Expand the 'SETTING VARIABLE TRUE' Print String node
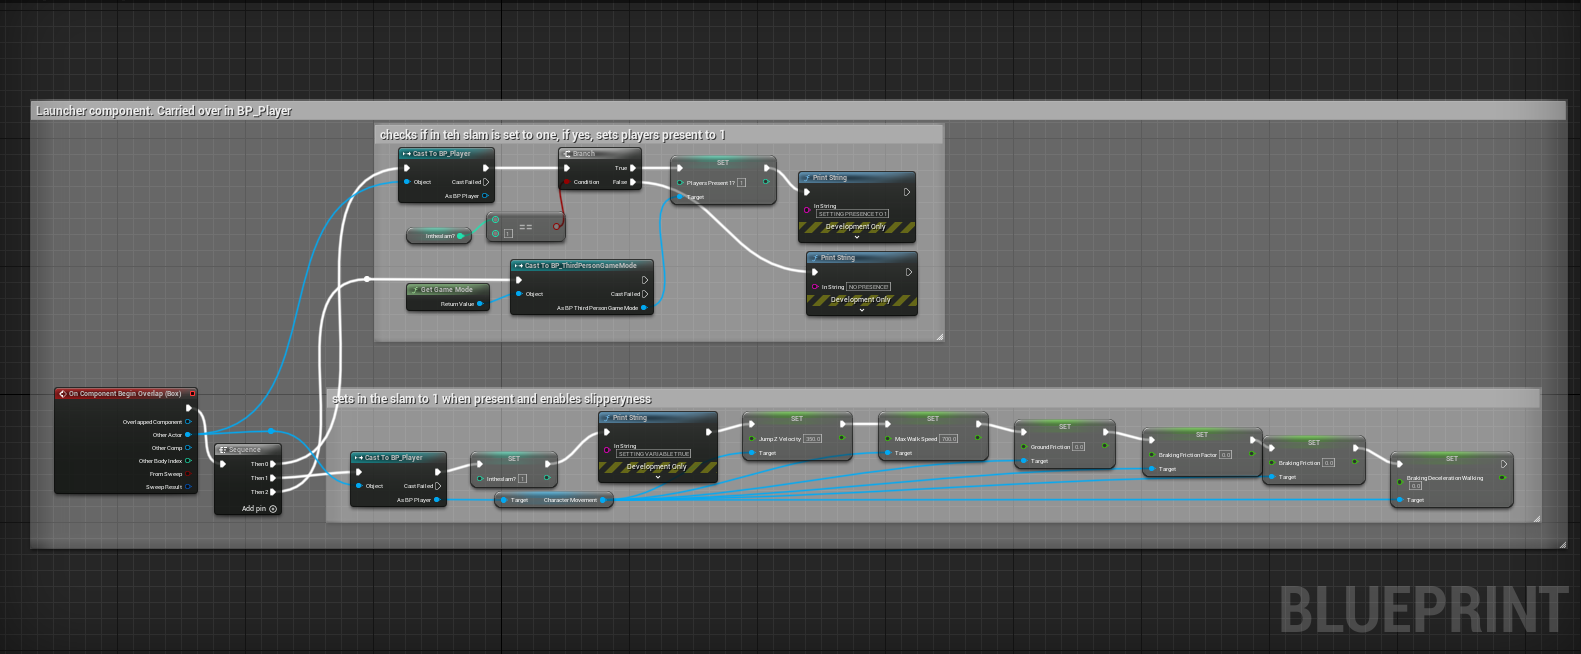Screen dimensions: 1581x654 pyautogui.click(x=658, y=477)
